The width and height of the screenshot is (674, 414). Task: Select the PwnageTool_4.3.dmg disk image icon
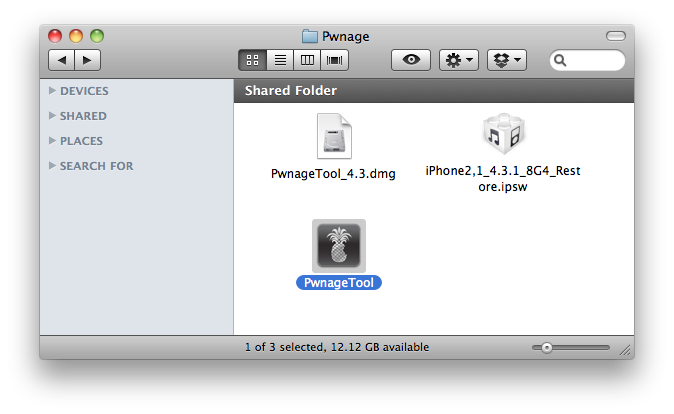[333, 137]
